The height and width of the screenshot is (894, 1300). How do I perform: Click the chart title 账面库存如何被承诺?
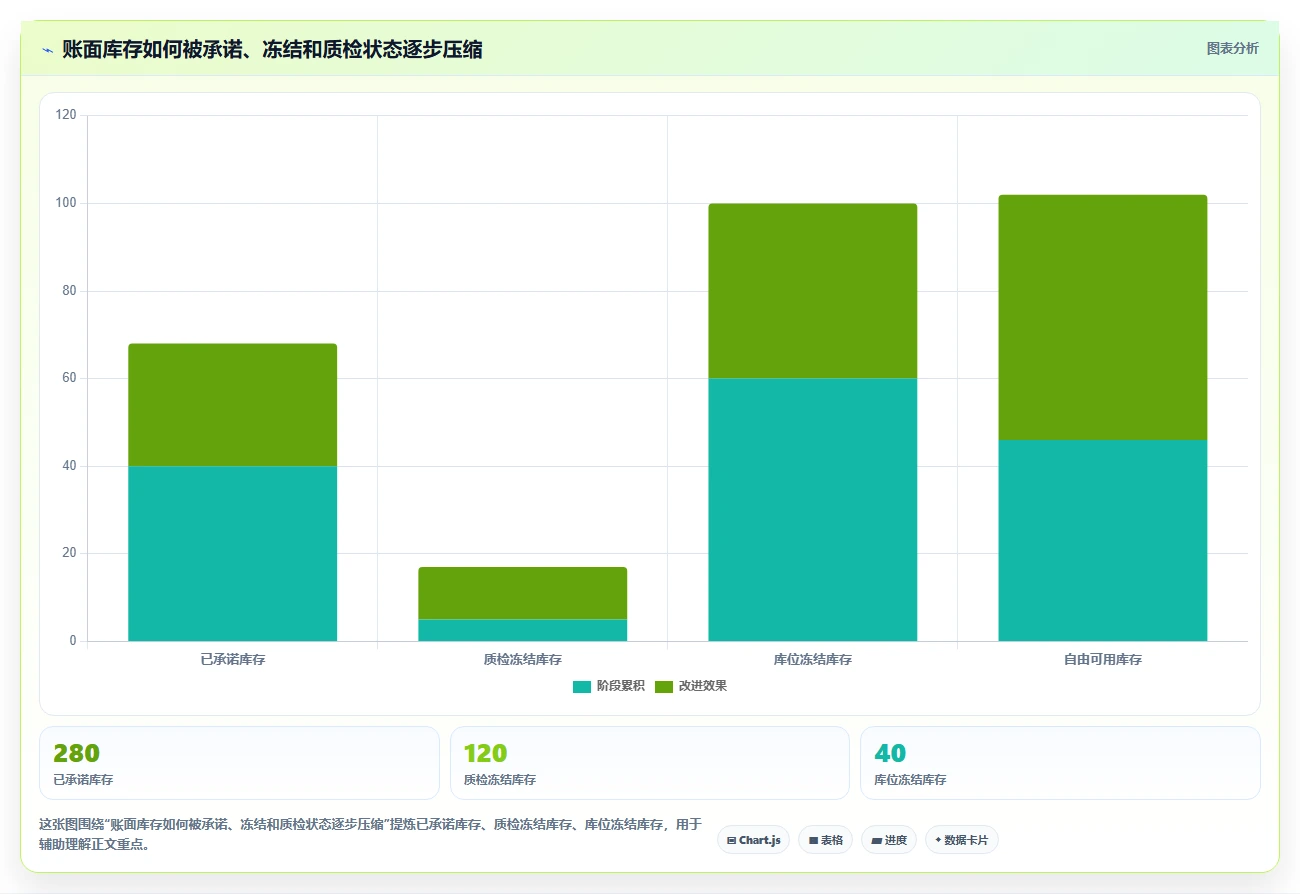click(272, 50)
